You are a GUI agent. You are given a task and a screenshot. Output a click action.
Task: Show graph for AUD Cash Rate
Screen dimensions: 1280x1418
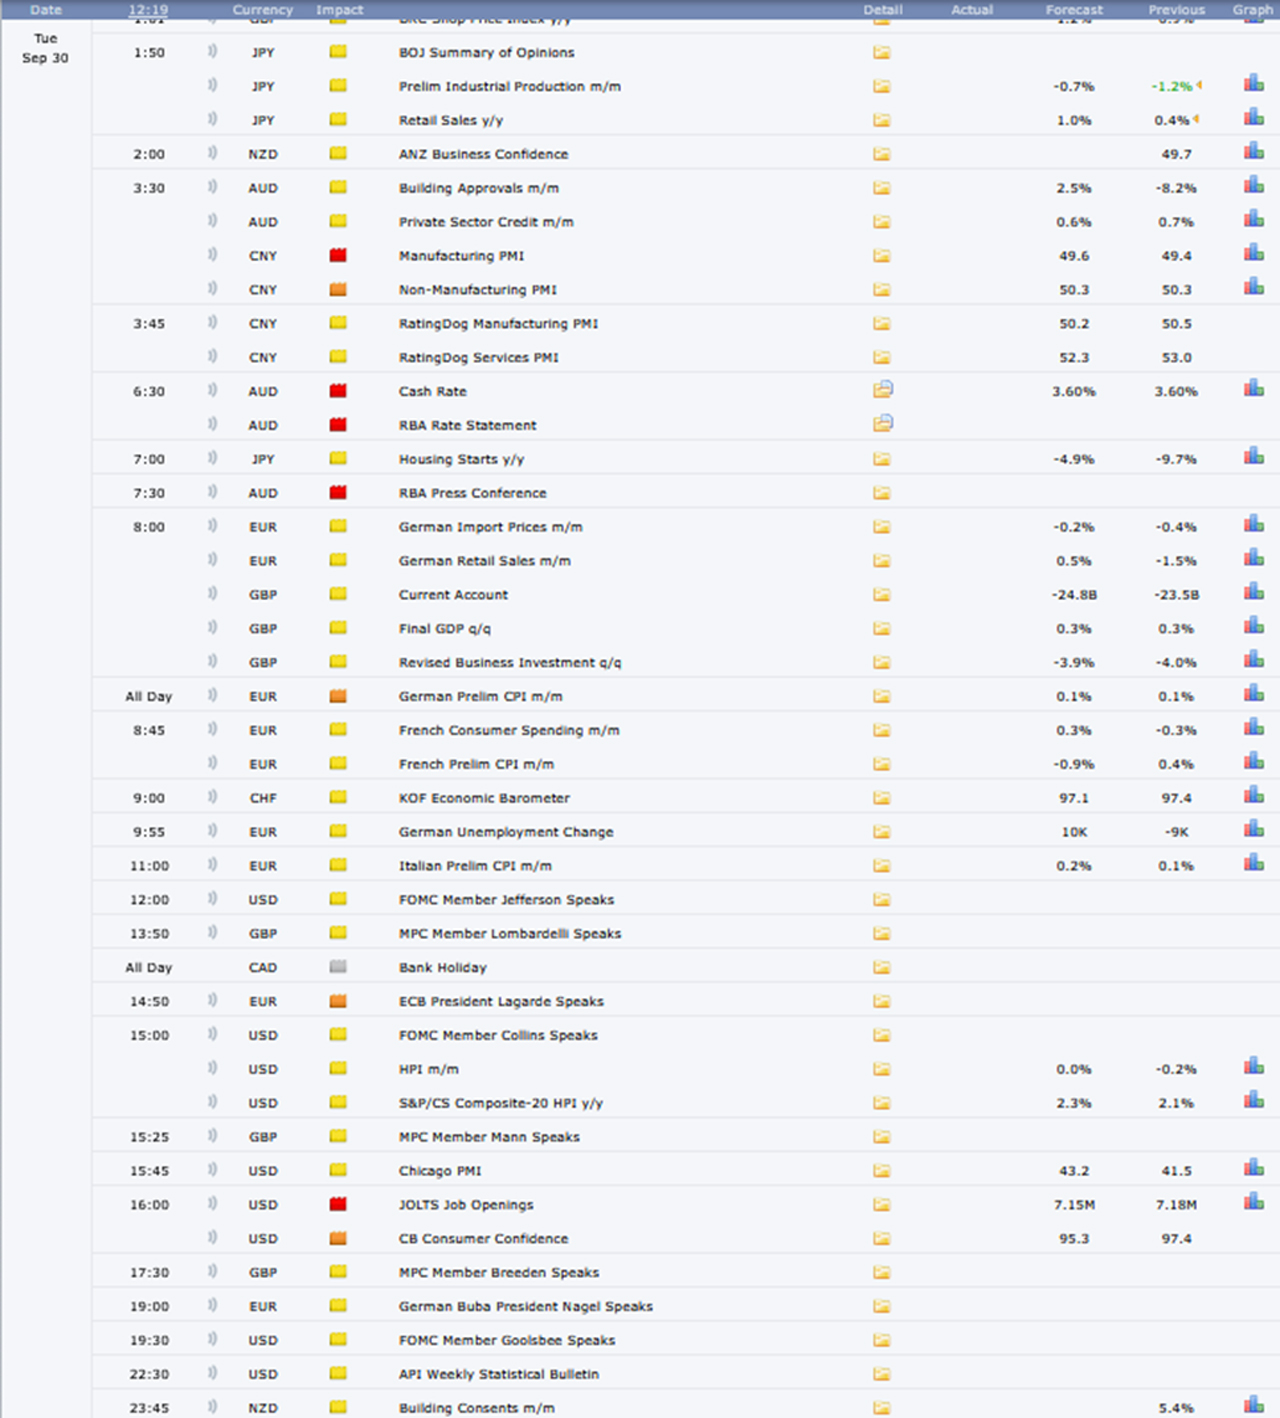(1253, 389)
